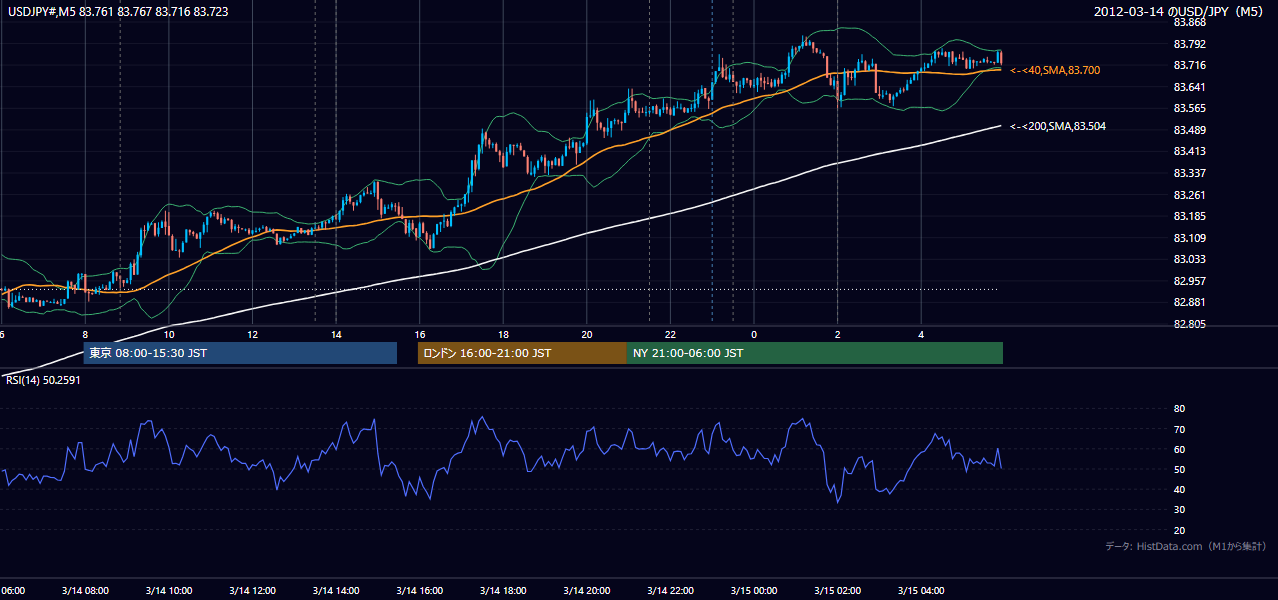Click the 82.805 price axis label
Screen dimensions: 1278x600
click(1189, 324)
